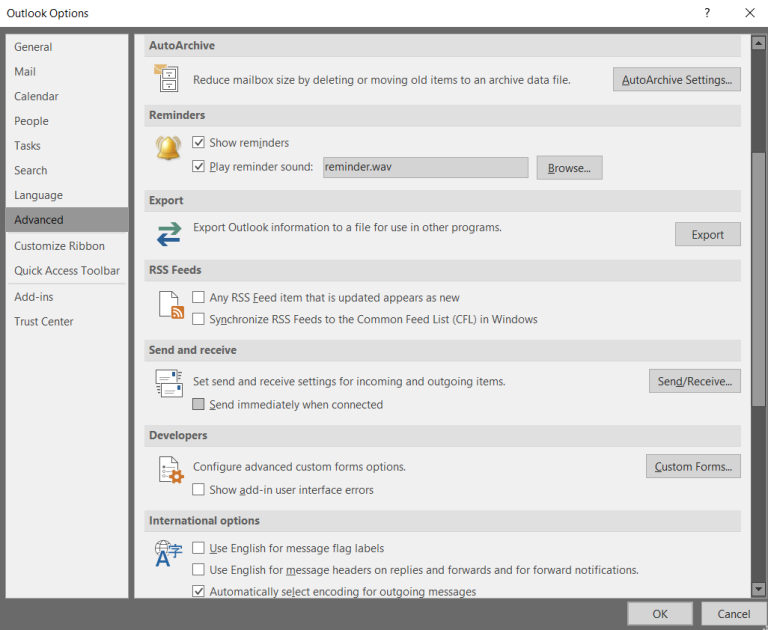The height and width of the screenshot is (630, 768).
Task: Click the reminder.wav sound file field
Action: click(425, 167)
